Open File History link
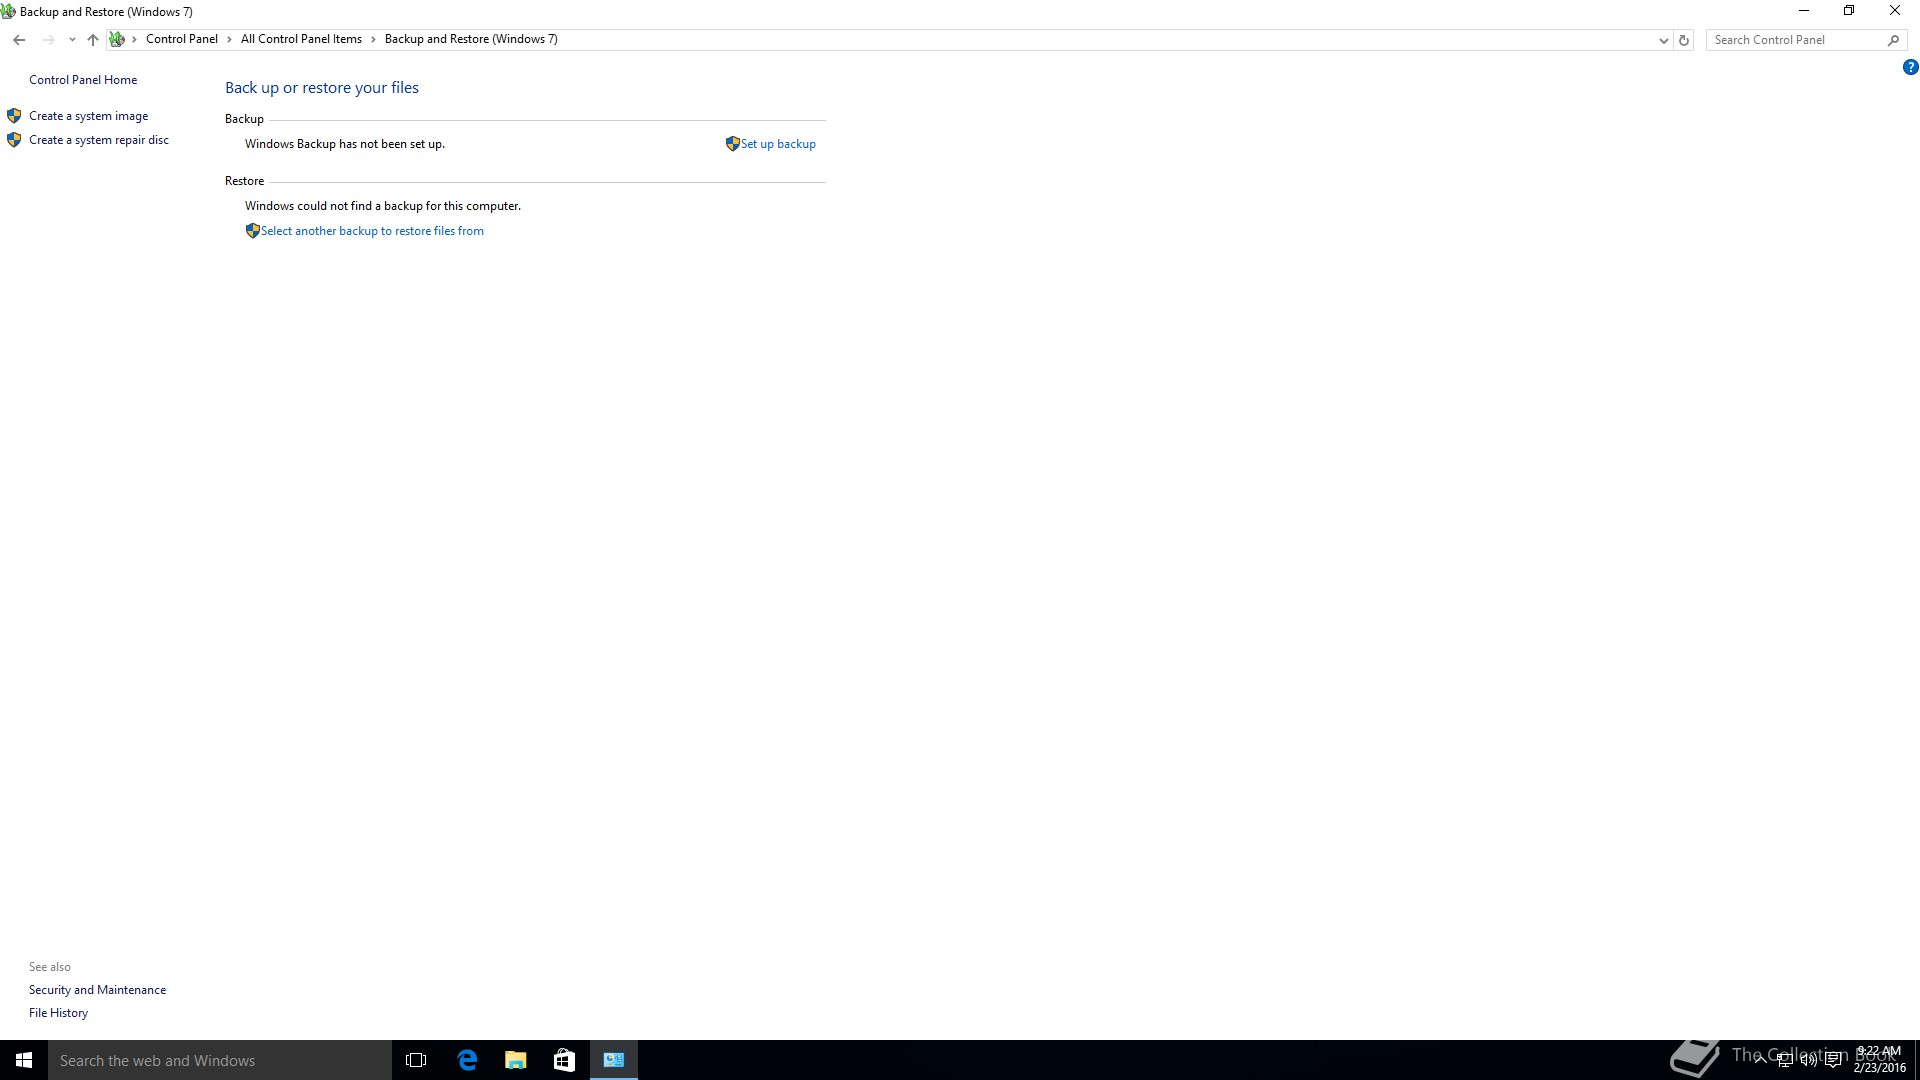This screenshot has height=1080, width=1920. click(x=58, y=1013)
